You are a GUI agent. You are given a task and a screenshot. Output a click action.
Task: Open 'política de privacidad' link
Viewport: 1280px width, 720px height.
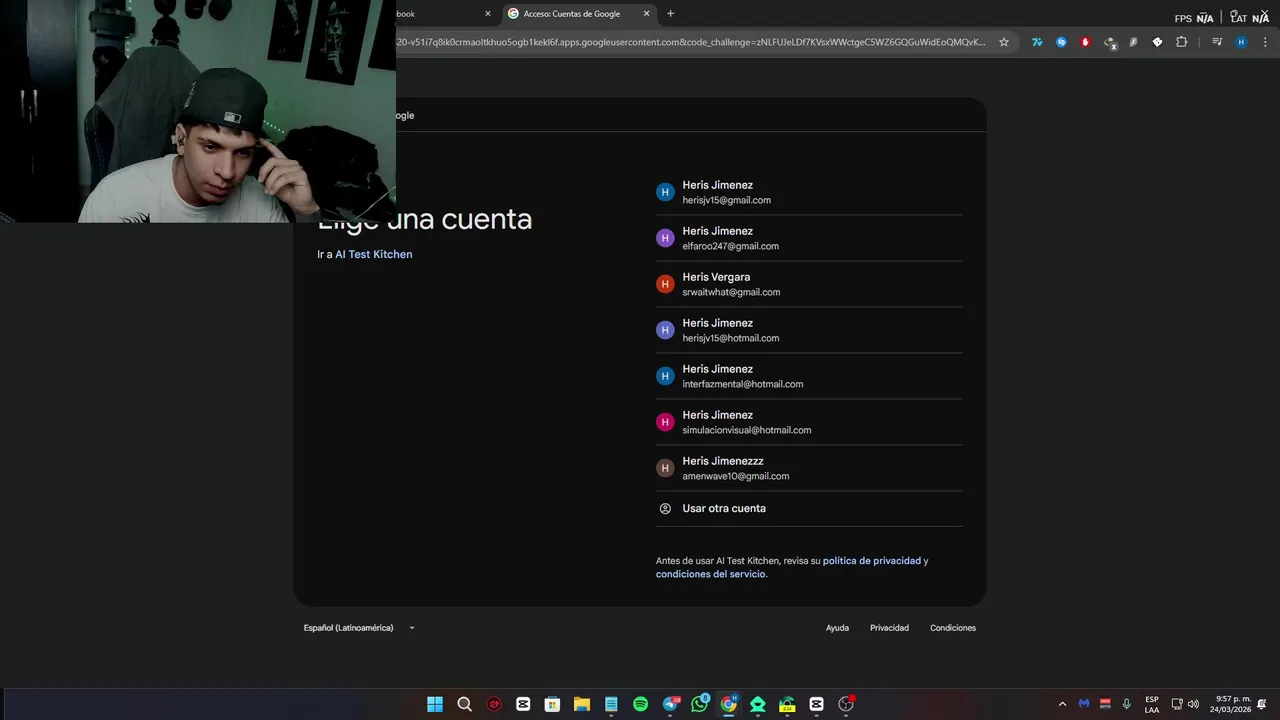coord(872,561)
